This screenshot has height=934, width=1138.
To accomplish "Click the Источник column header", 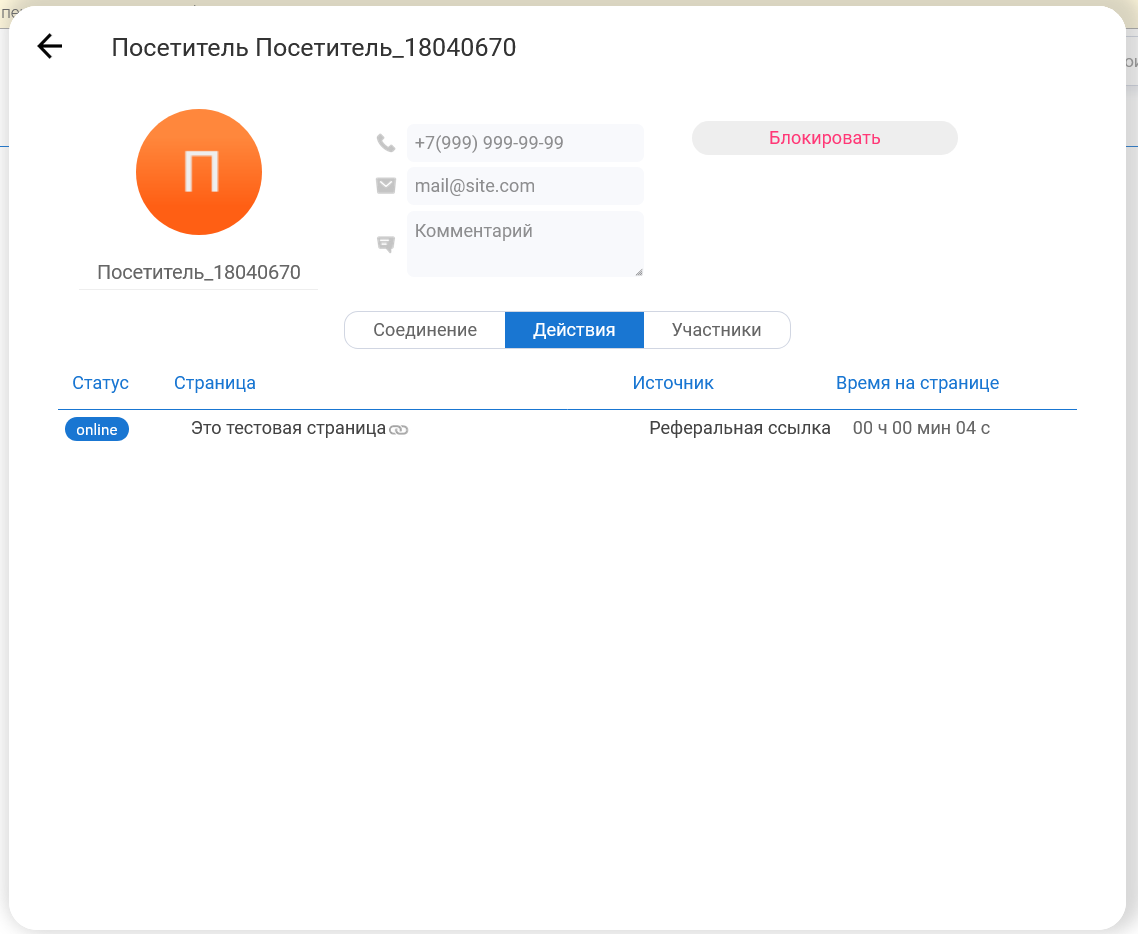I will 673,383.
